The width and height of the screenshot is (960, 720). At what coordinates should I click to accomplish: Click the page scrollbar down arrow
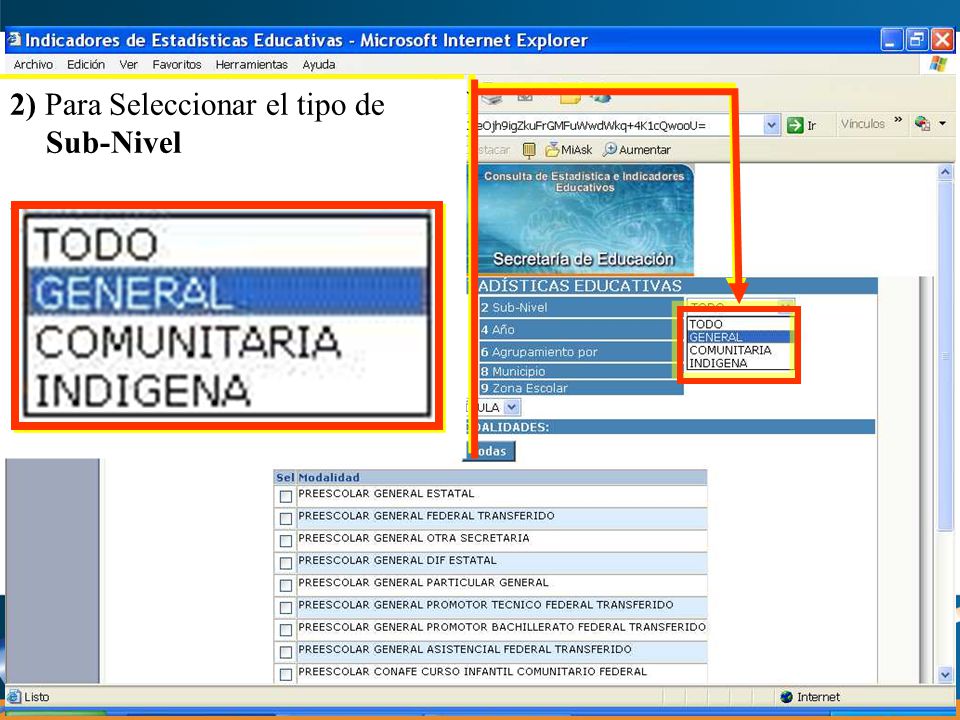[945, 674]
